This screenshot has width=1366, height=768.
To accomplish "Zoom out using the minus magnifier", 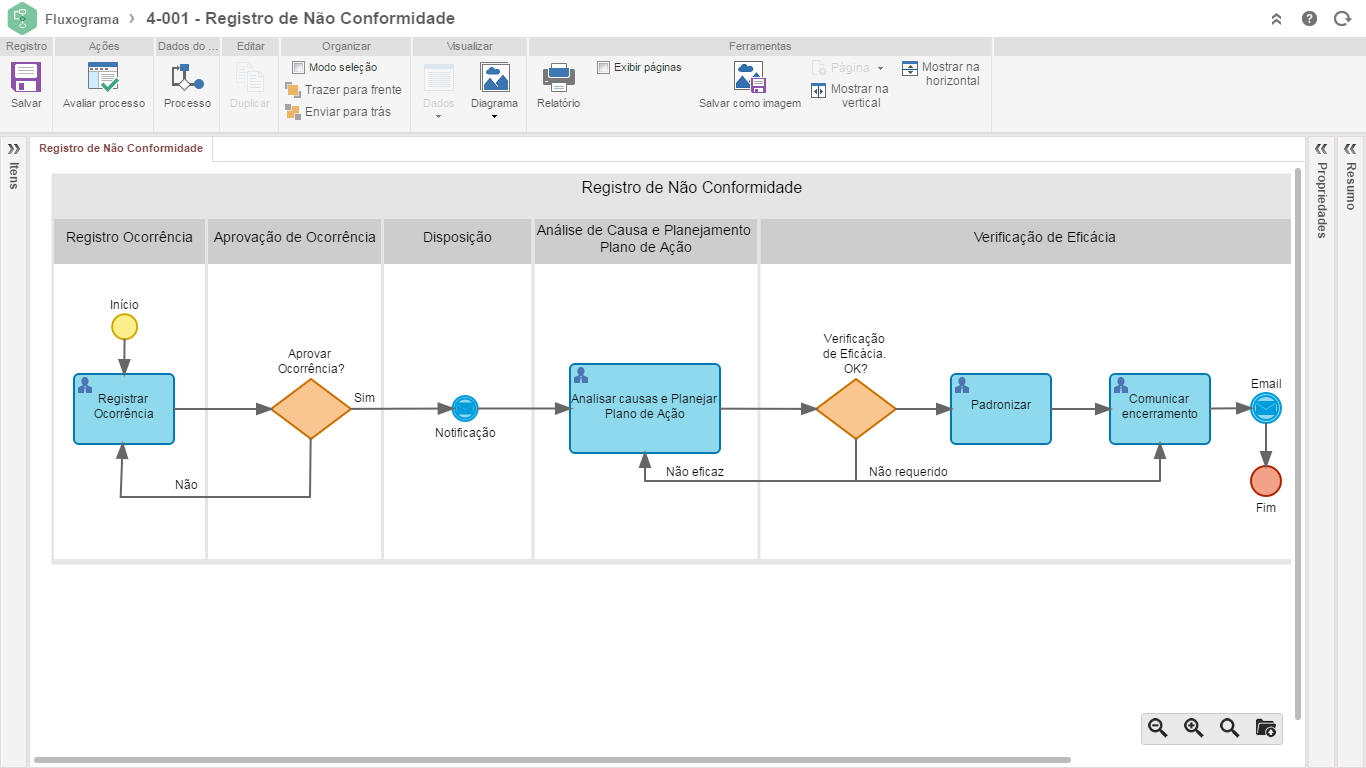I will pos(1158,728).
